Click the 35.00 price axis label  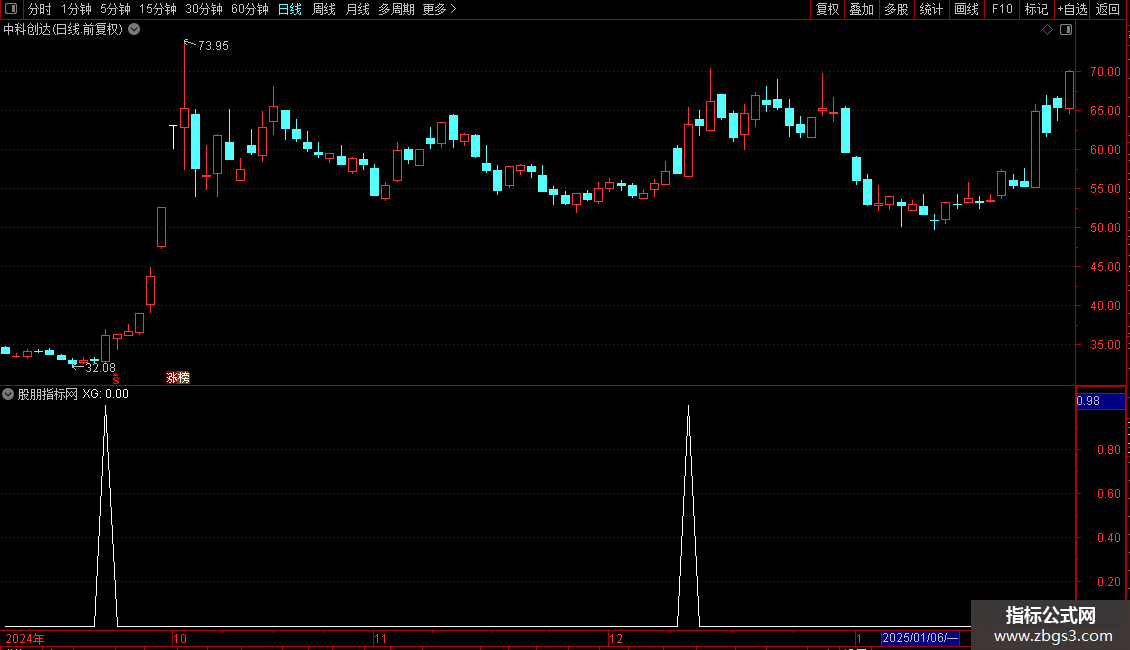[1105, 344]
